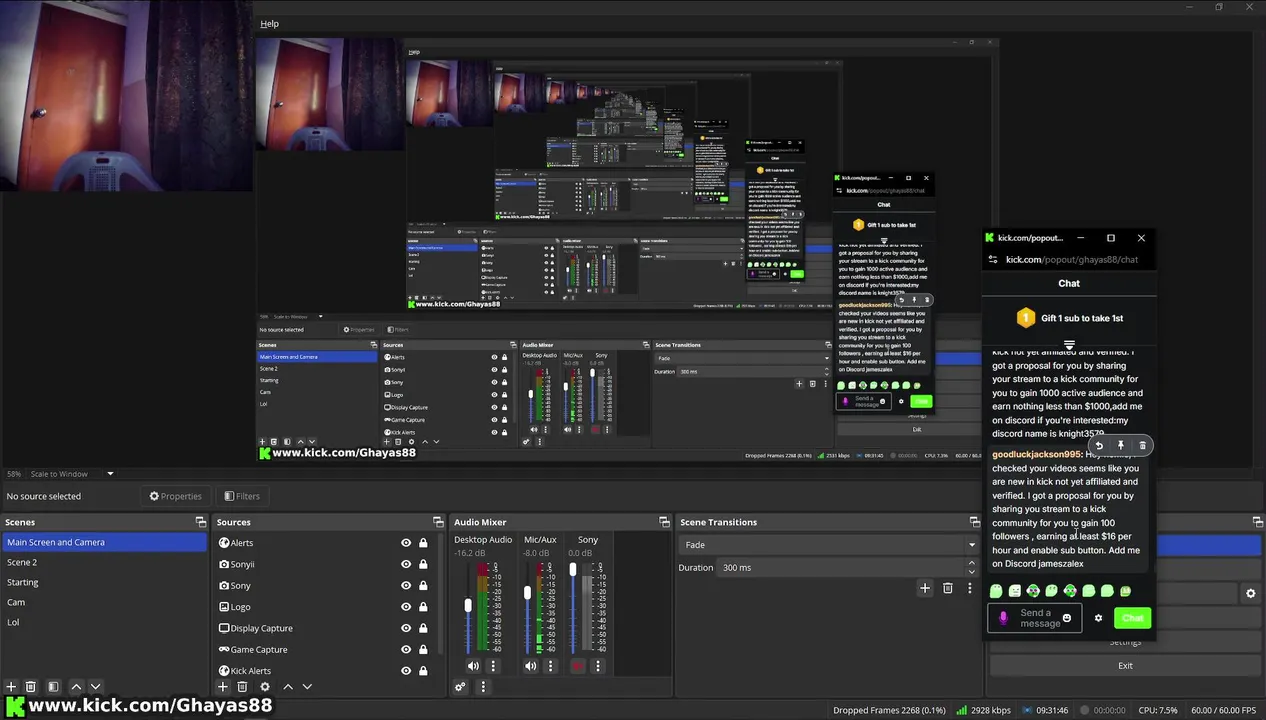Delete goodluckjackson995's chat message
The image size is (1266, 720).
point(1143,446)
